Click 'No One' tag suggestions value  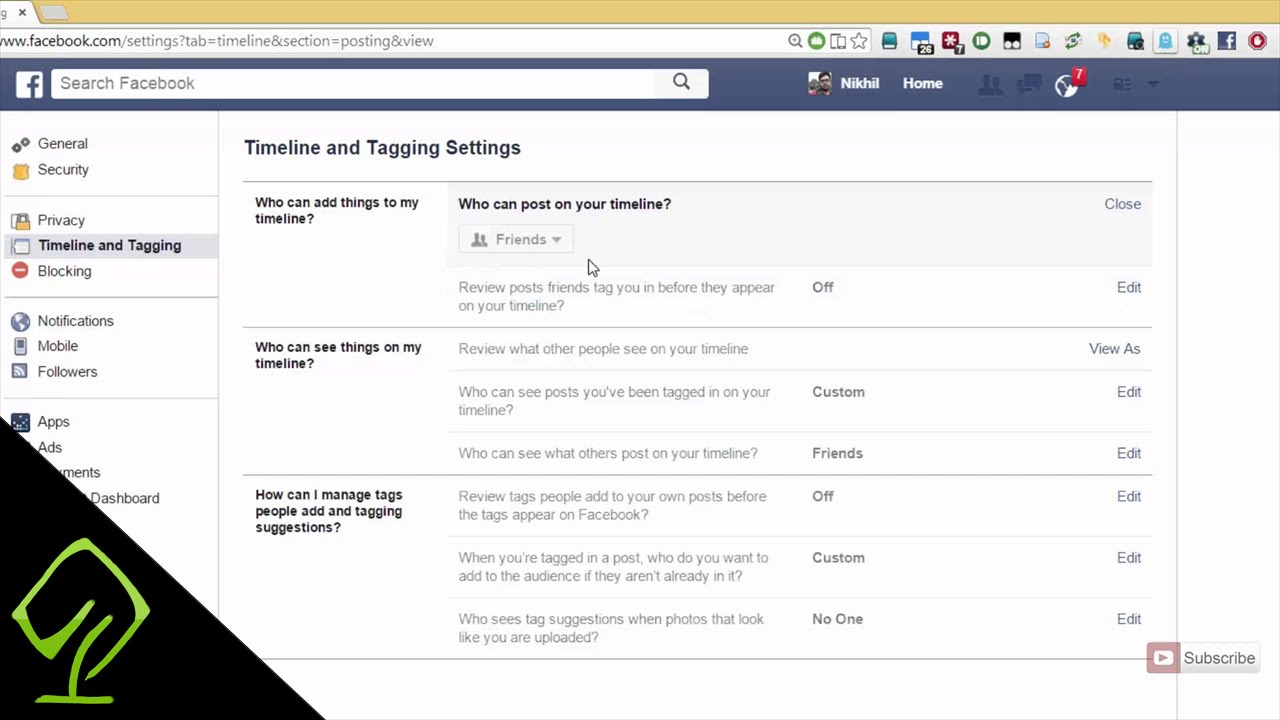click(837, 619)
